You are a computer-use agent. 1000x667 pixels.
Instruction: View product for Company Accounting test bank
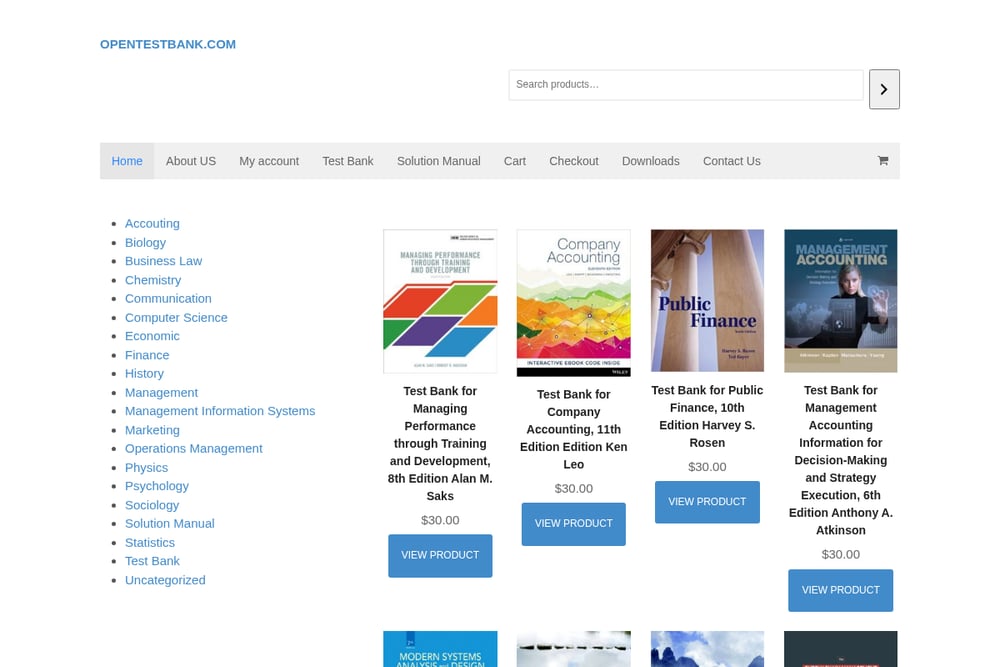click(x=573, y=524)
